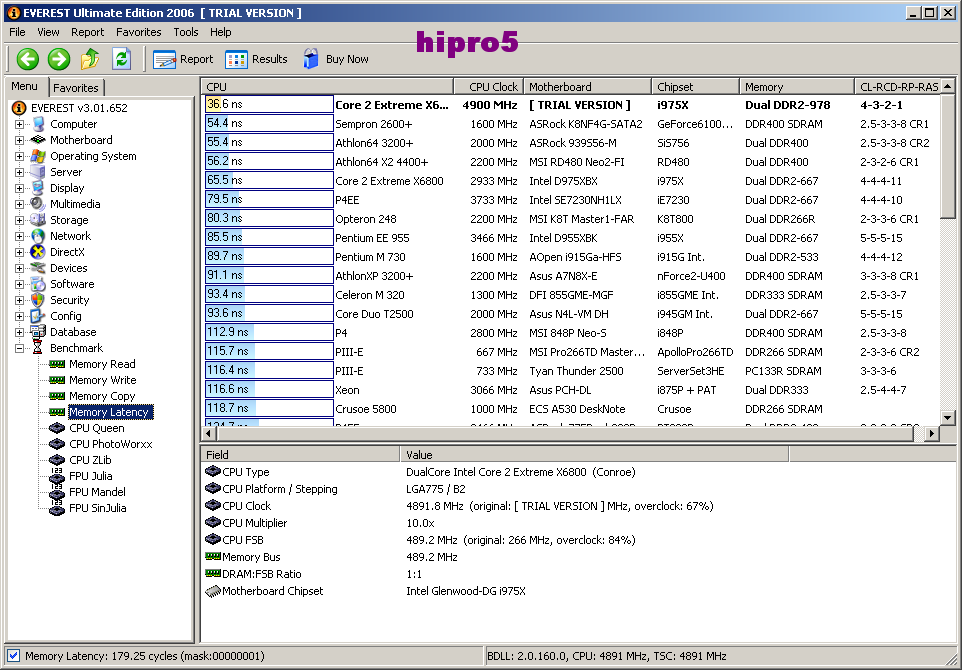Open the File menu
The image size is (962, 670).
(x=17, y=32)
